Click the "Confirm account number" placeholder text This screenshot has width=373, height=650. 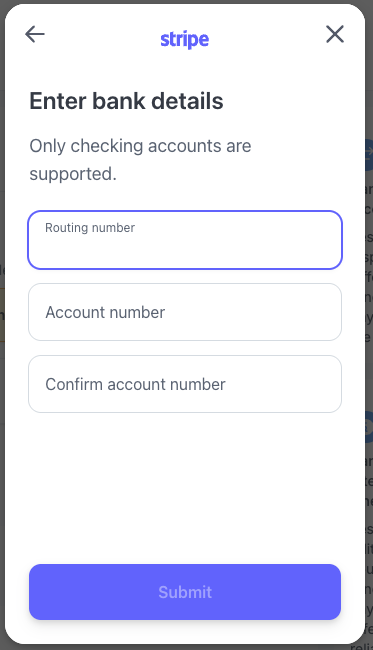click(136, 384)
